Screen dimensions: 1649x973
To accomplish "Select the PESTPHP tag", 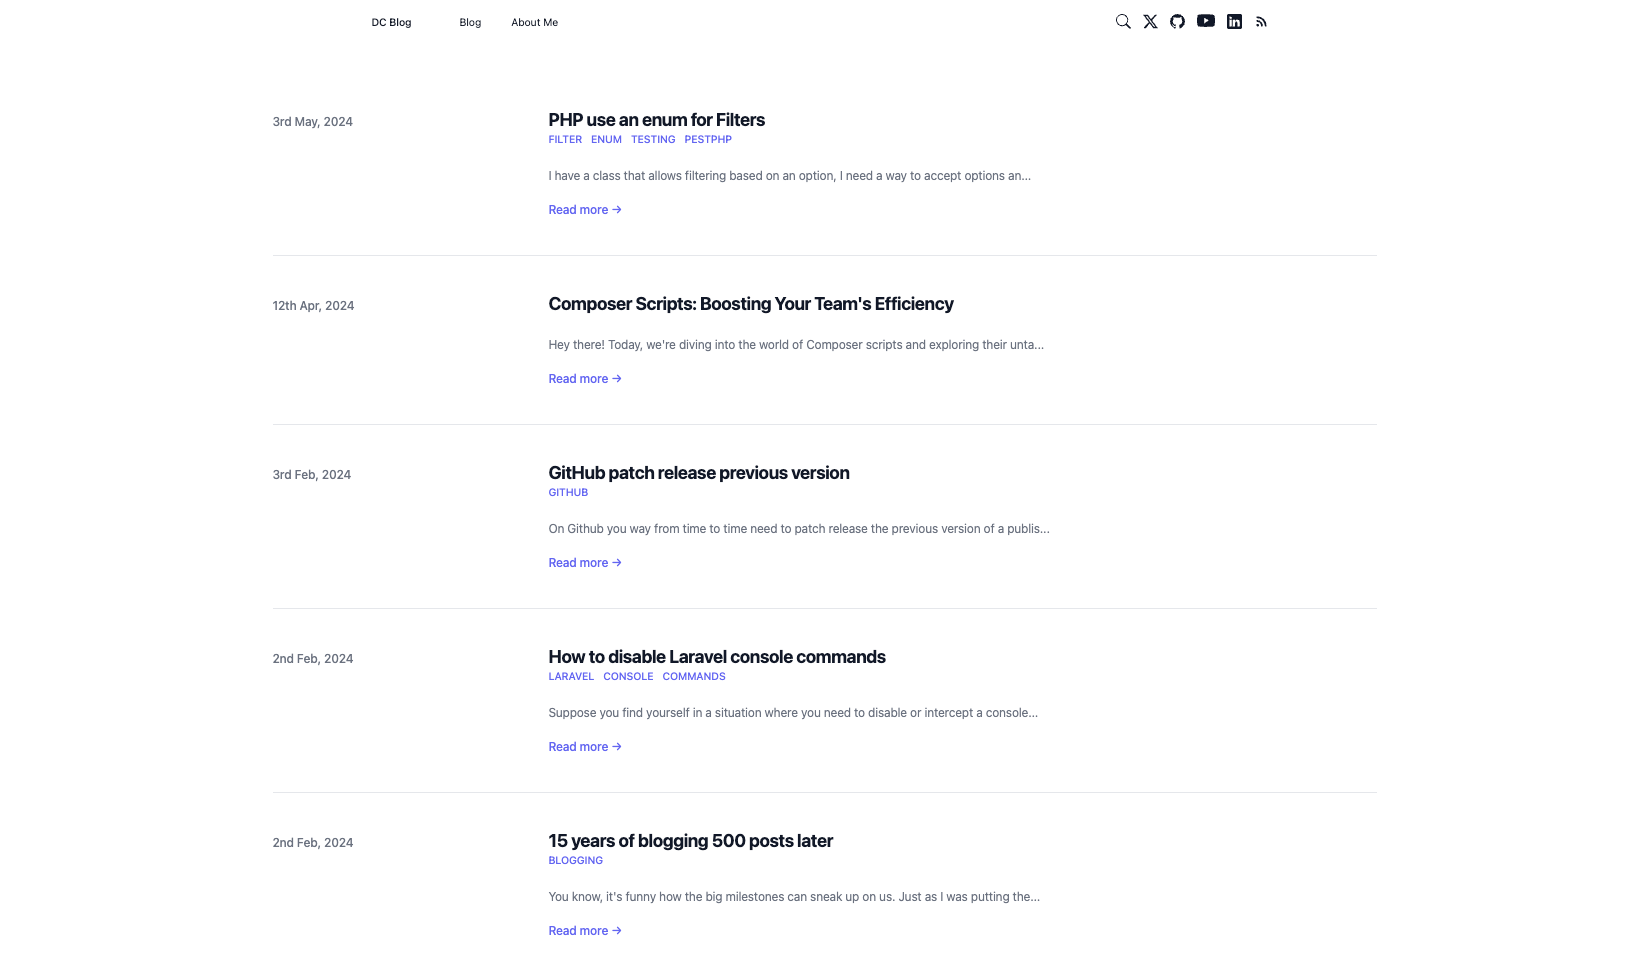I will [708, 140].
